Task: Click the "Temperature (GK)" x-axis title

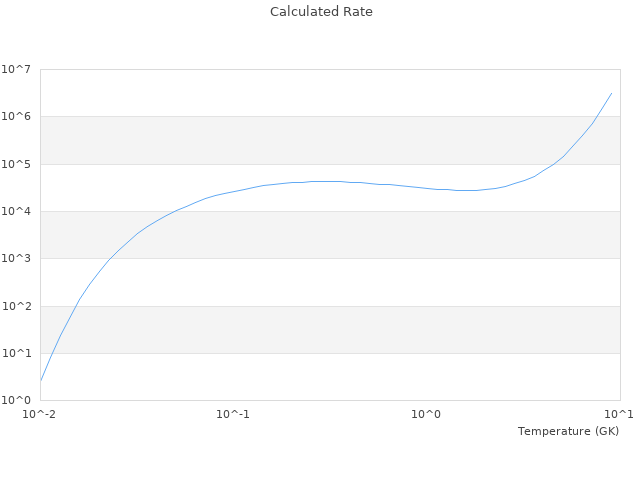Action: tap(568, 431)
